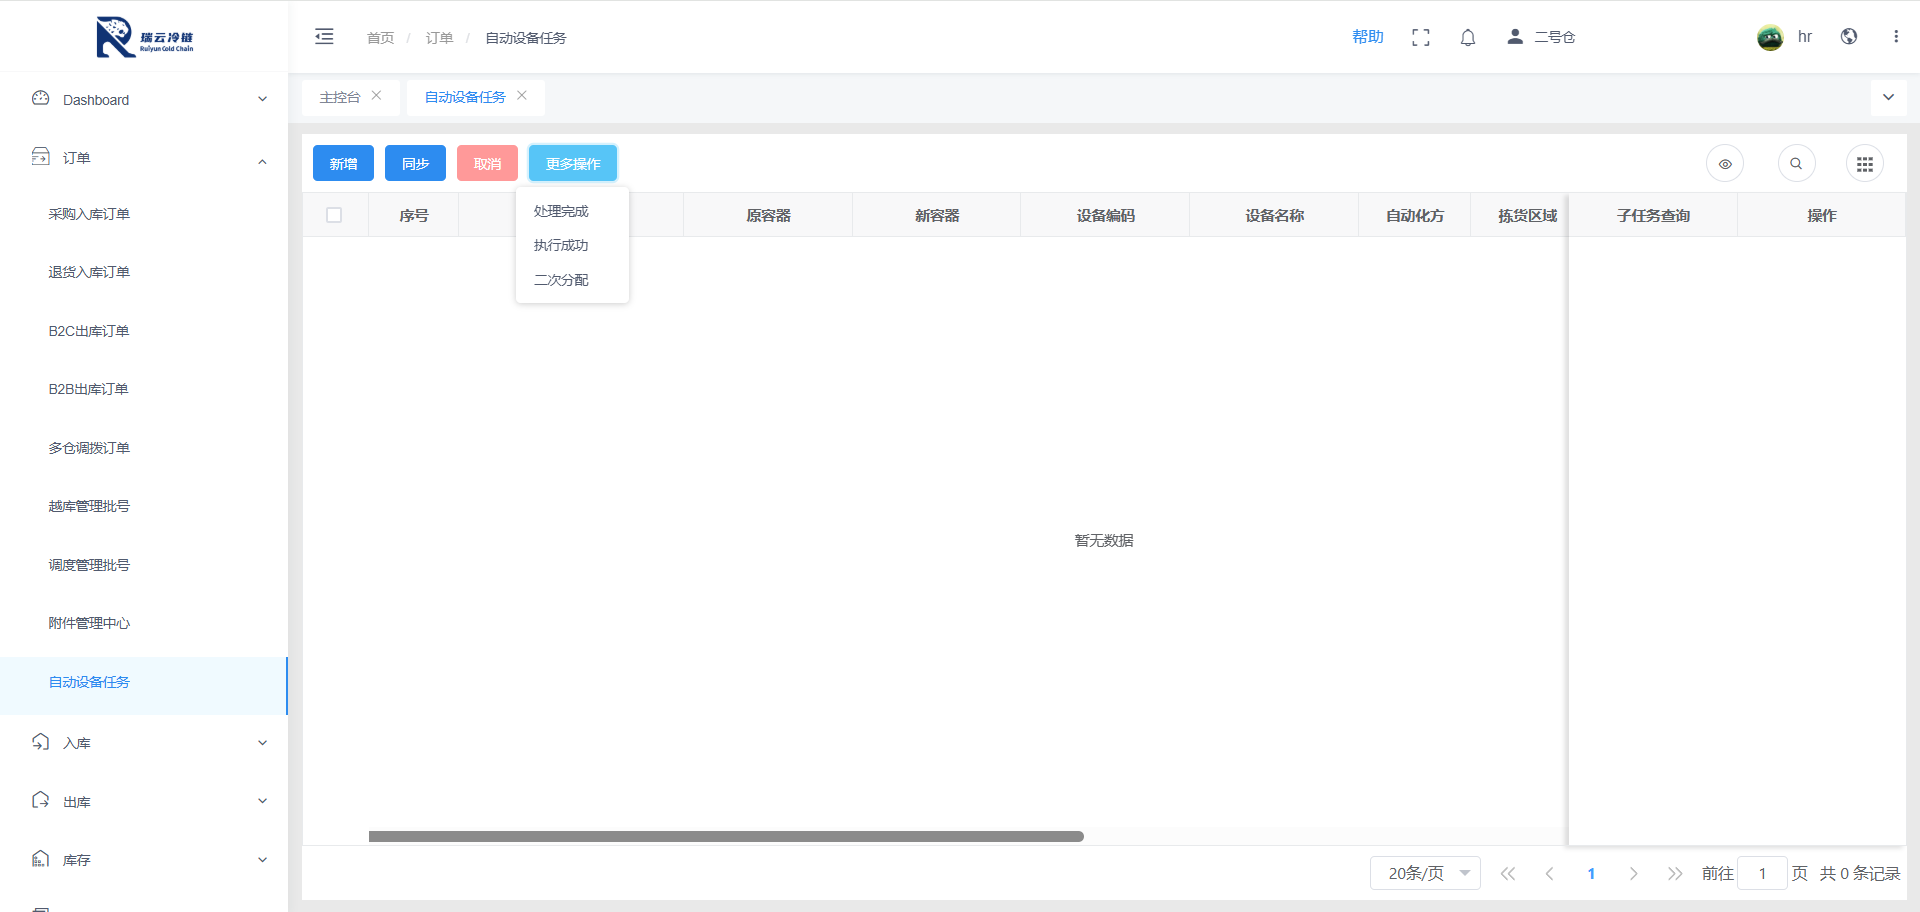Click the 订单 sidebar icon
The height and width of the screenshot is (912, 1920).
pyautogui.click(x=41, y=157)
